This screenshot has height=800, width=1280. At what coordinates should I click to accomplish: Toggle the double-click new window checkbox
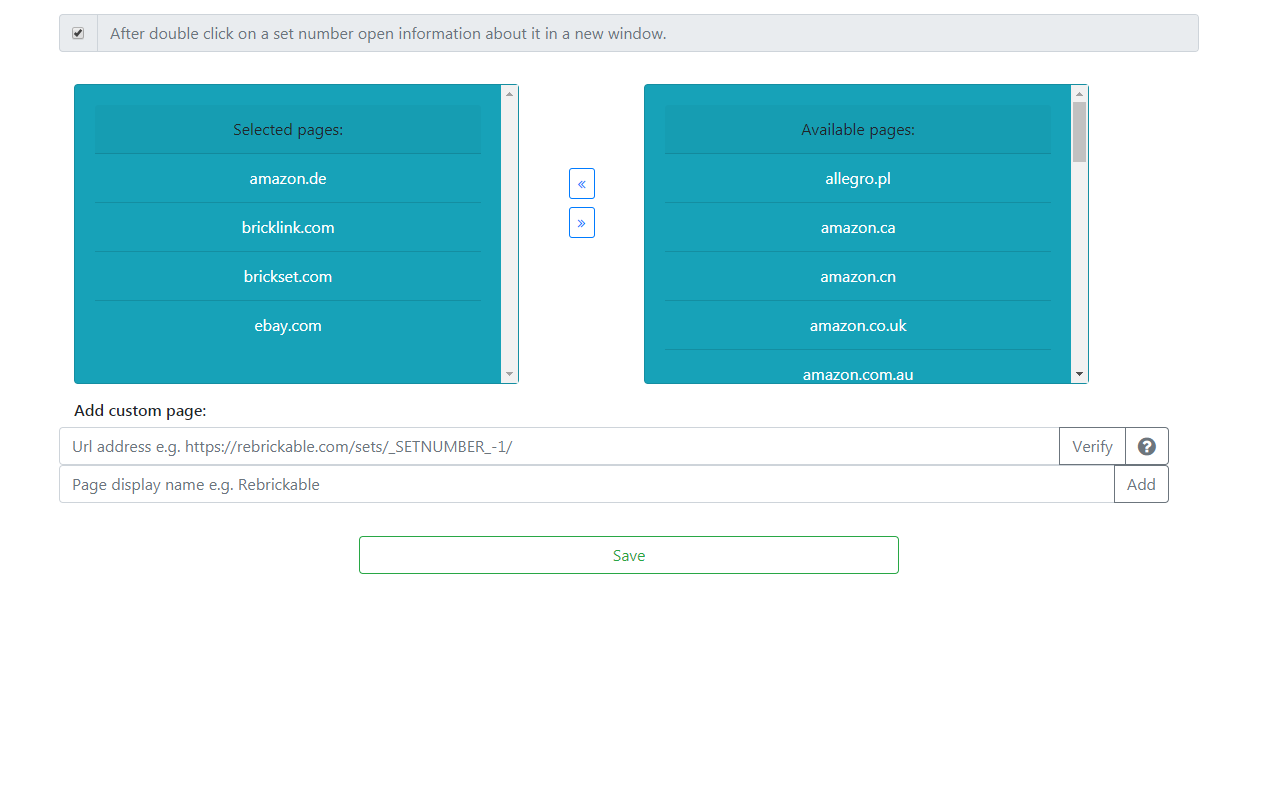pyautogui.click(x=78, y=33)
